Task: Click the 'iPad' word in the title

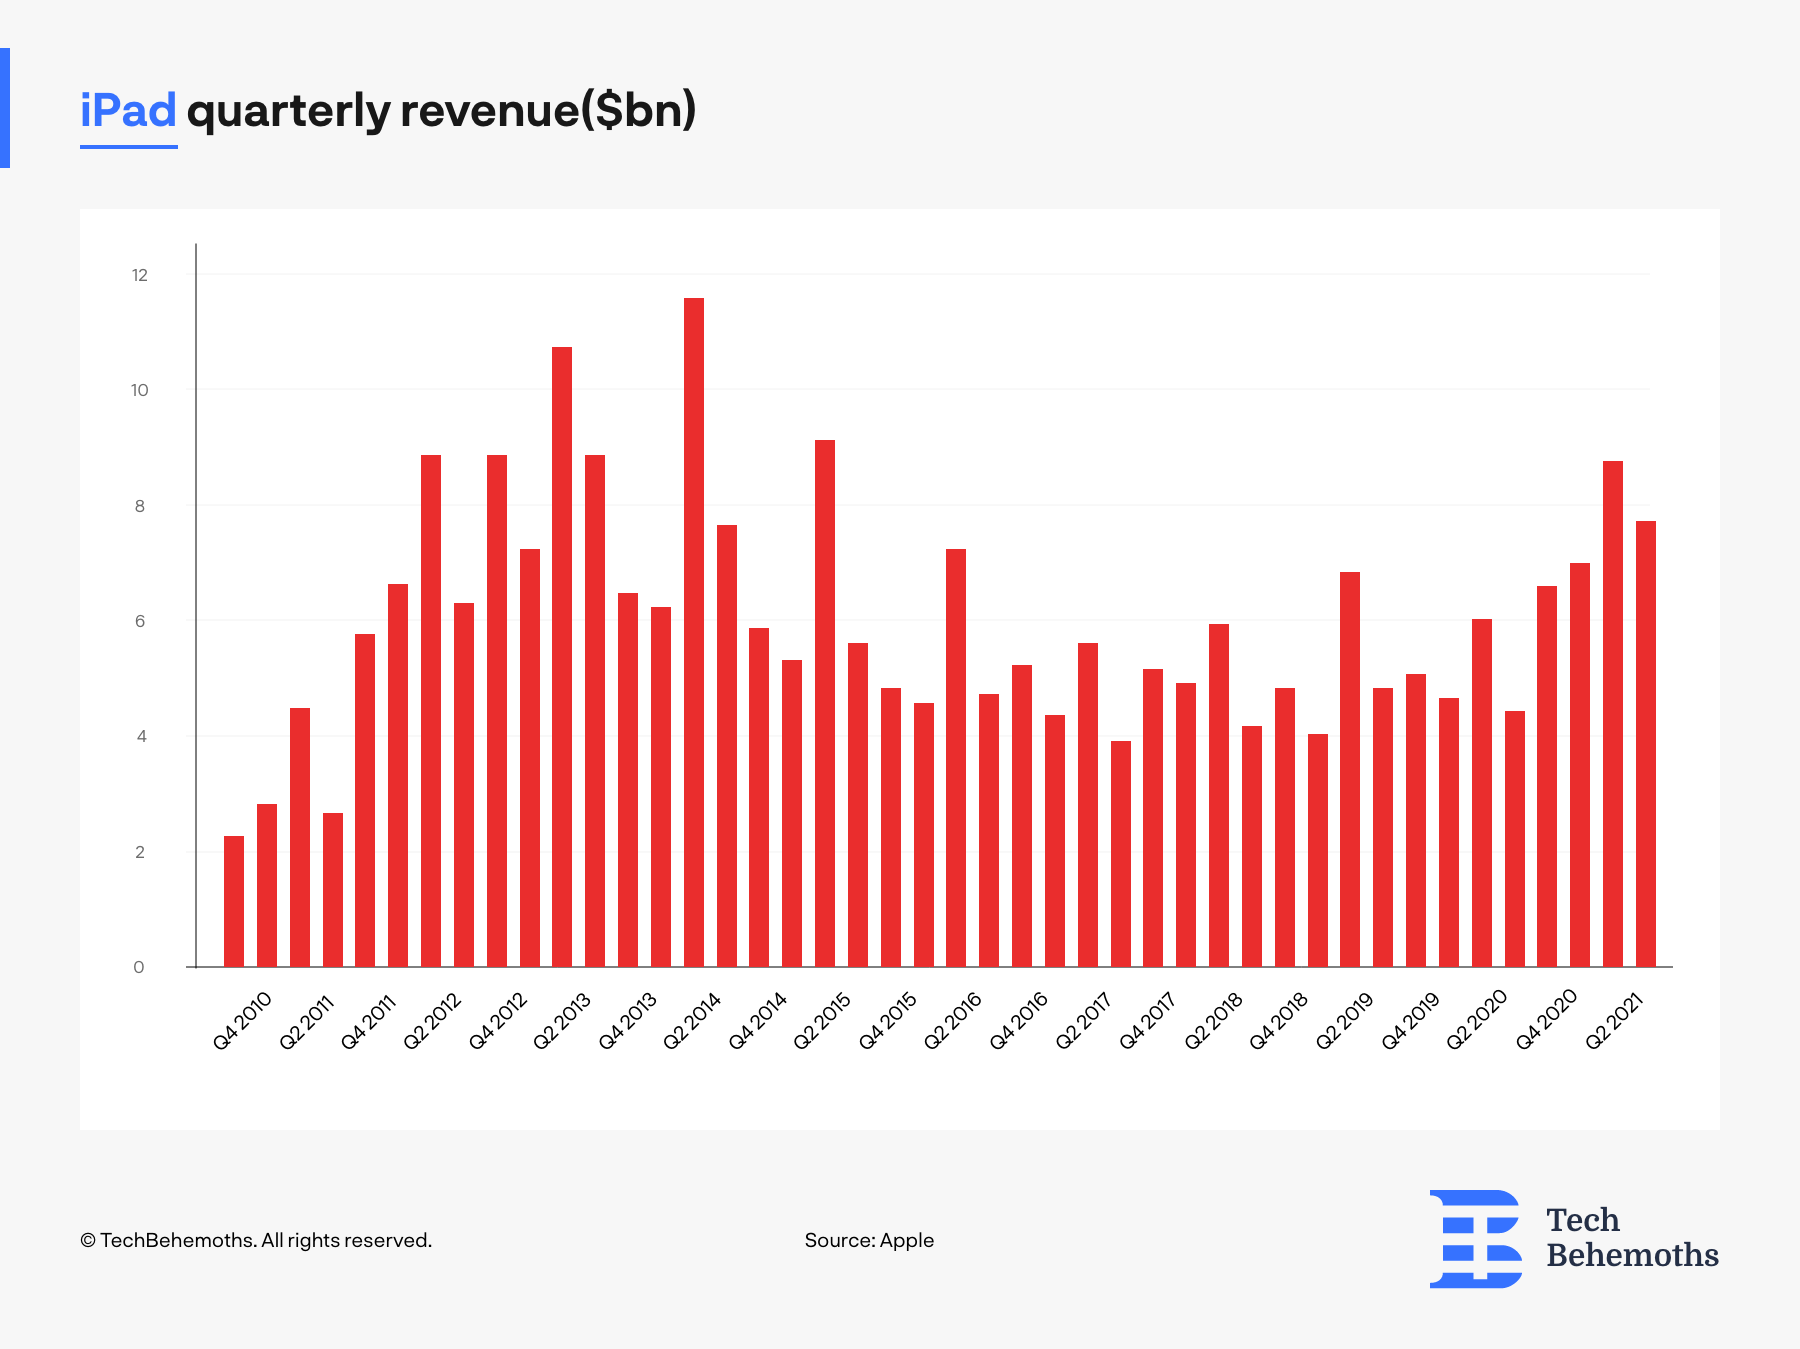Action: click(128, 110)
